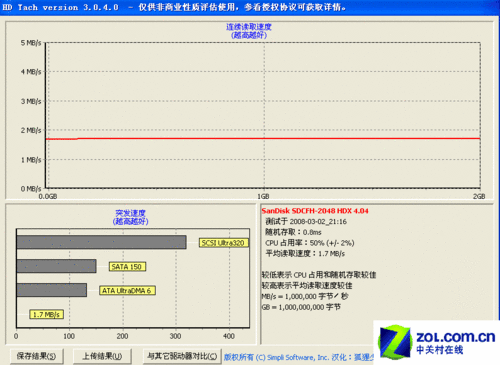Click the 平均读取速度: 1.7 MB/s line

pyautogui.click(x=305, y=254)
